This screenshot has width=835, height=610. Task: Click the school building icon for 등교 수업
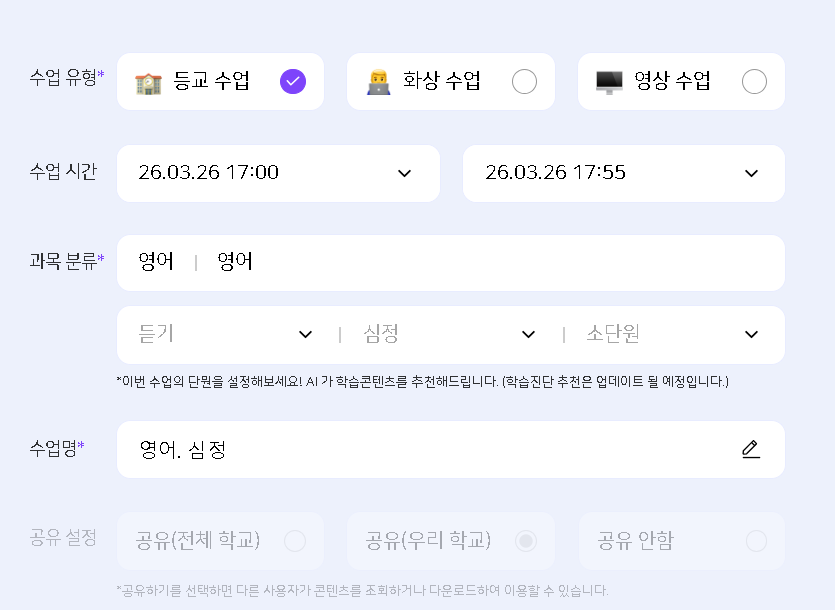point(148,82)
